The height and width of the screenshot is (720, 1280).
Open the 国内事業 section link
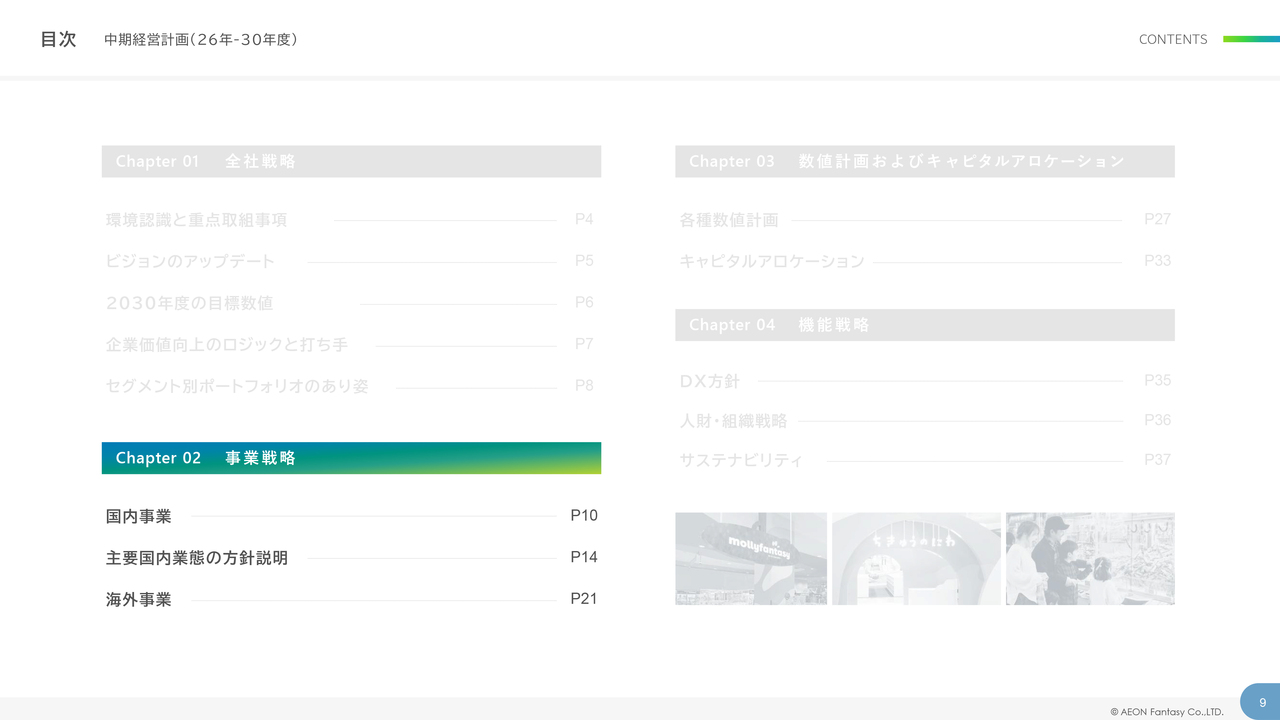(x=139, y=516)
